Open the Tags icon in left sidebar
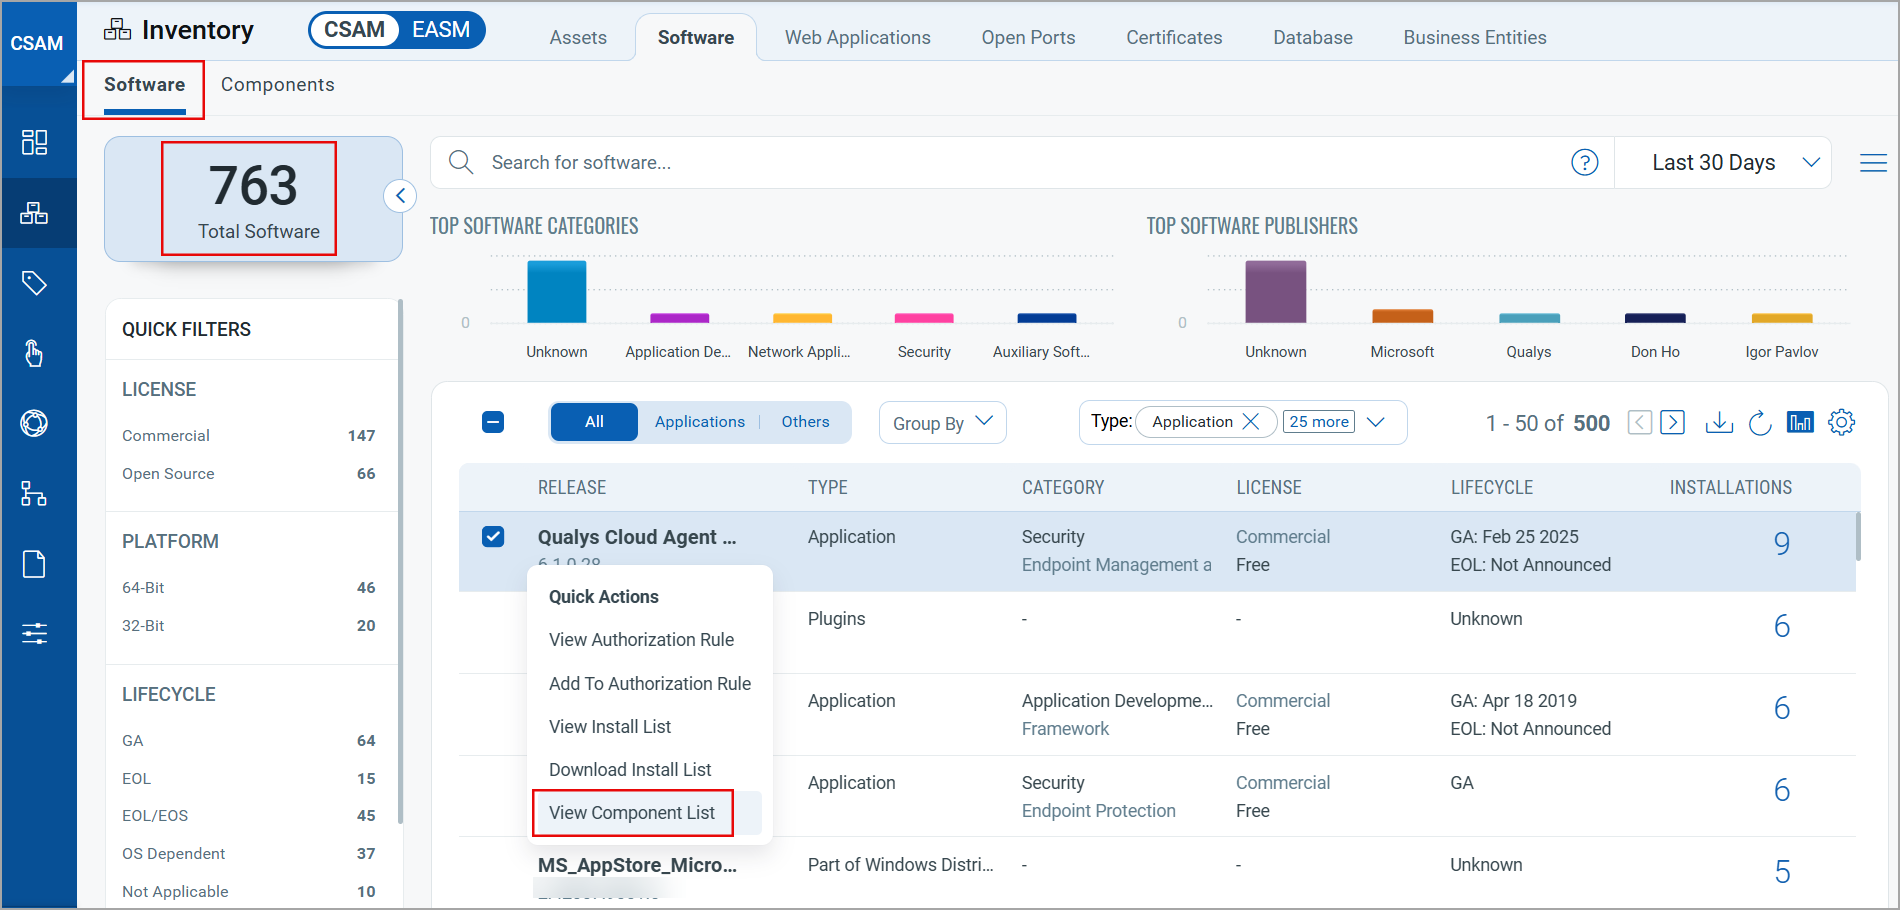The height and width of the screenshot is (910, 1900). coord(35,283)
